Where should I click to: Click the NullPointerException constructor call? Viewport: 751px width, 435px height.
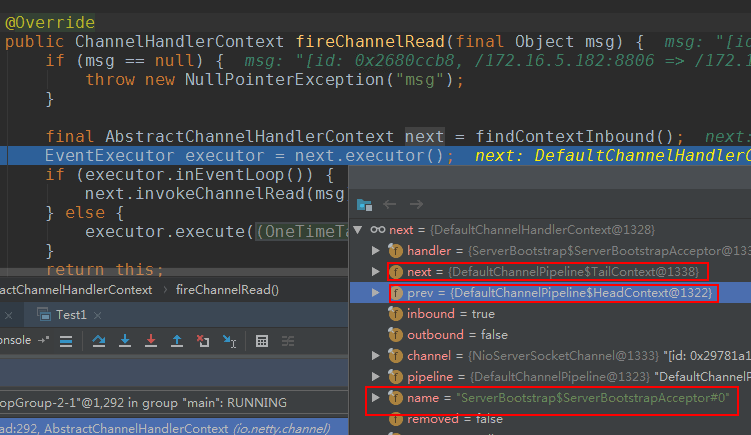pos(319,80)
